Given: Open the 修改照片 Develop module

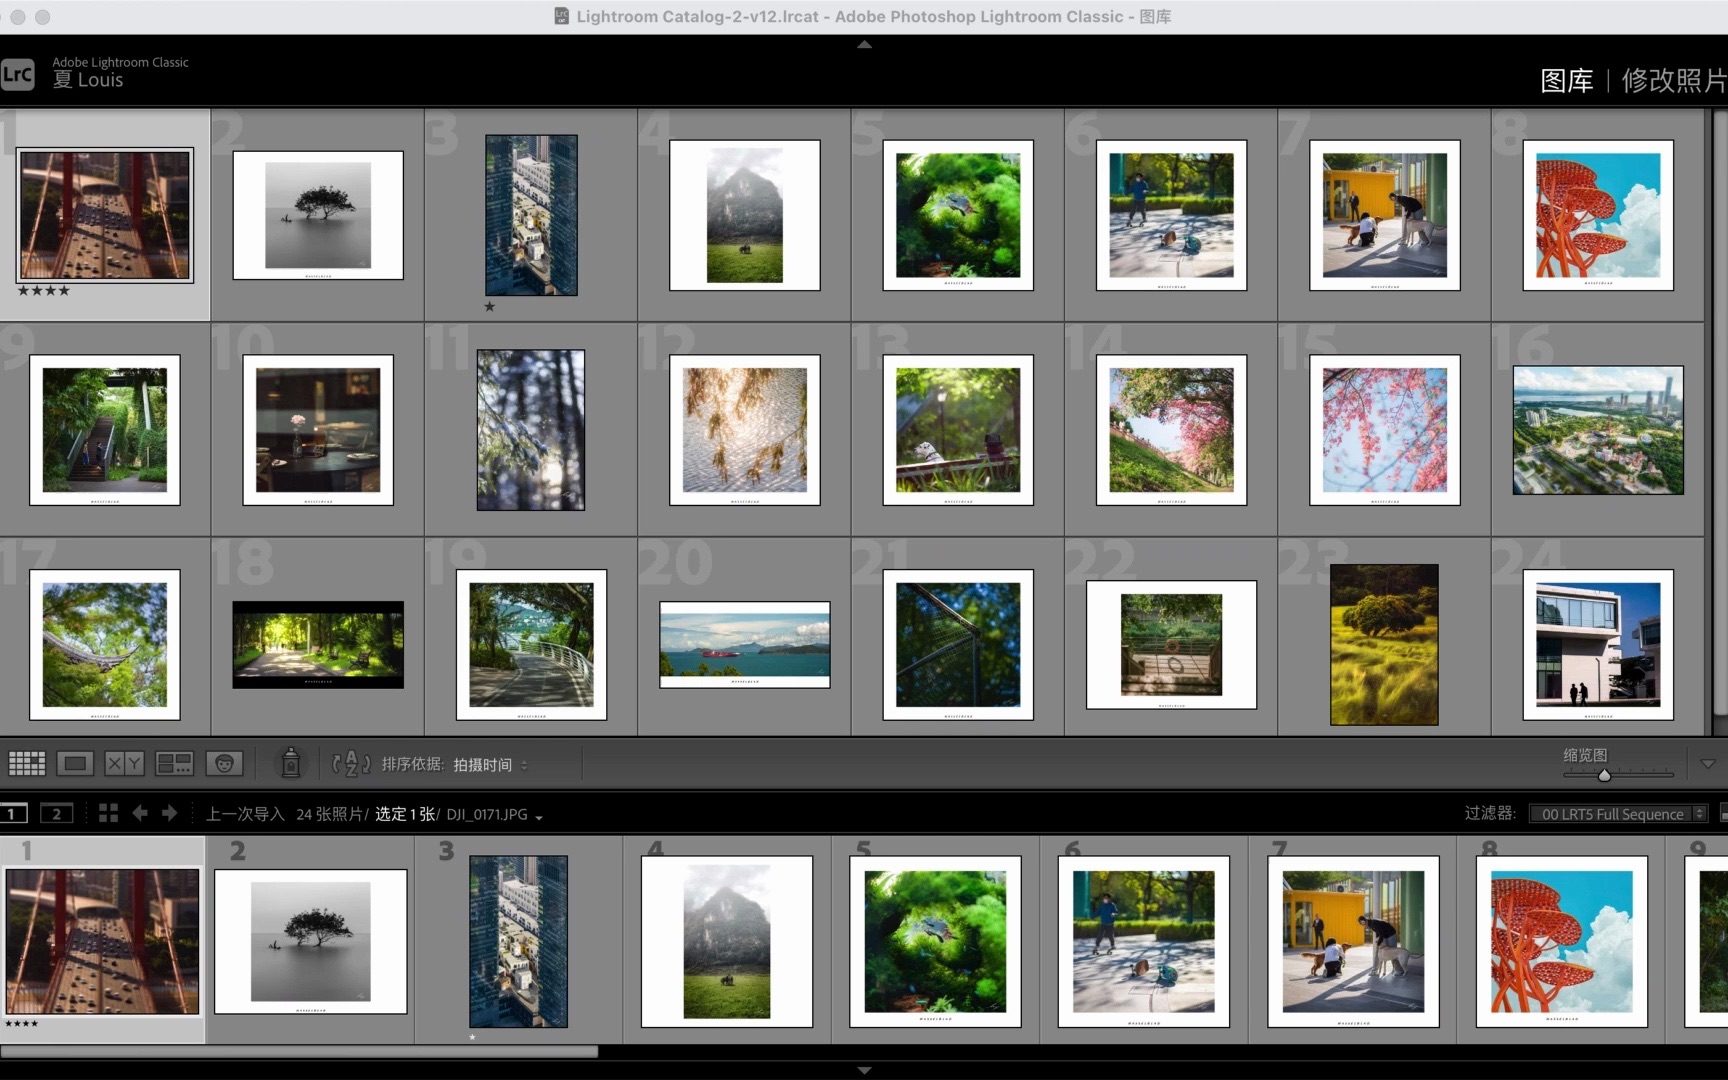Looking at the screenshot, I should click(x=1674, y=80).
